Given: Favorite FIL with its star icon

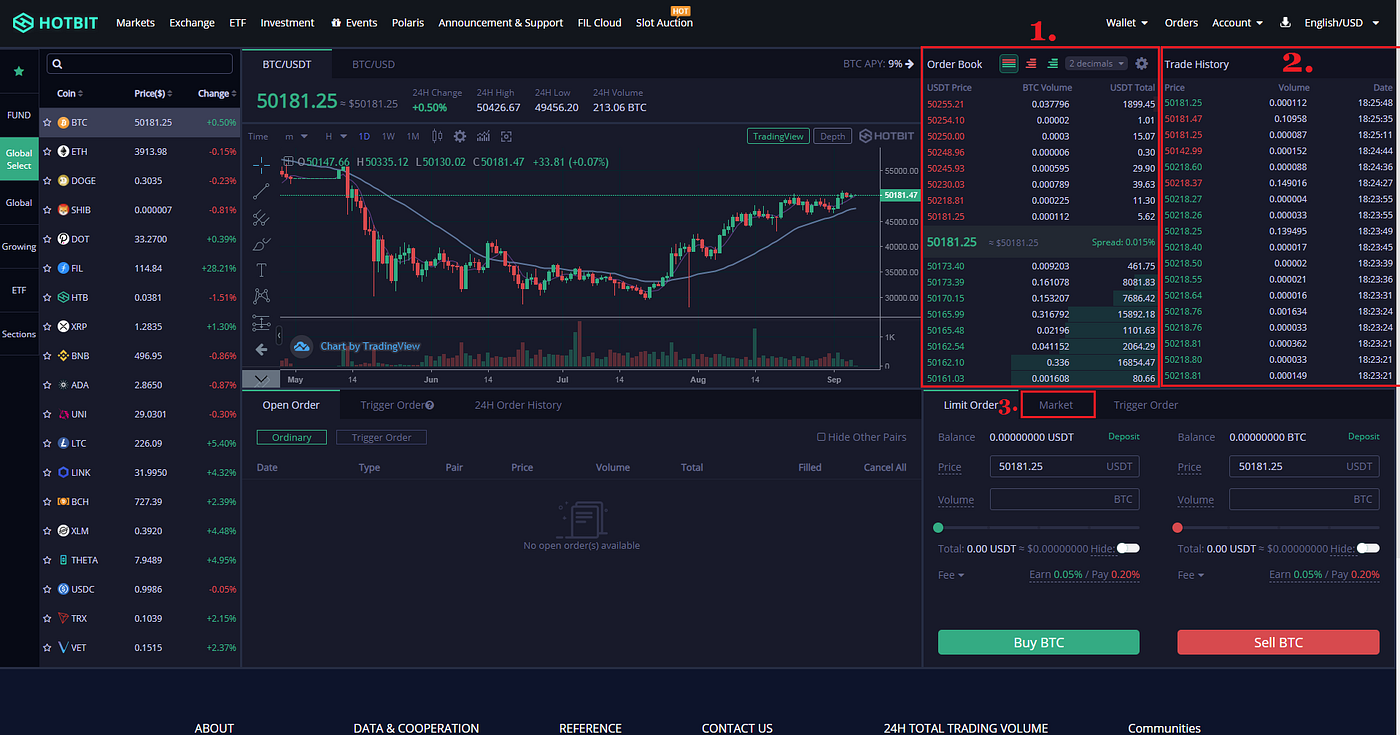Looking at the screenshot, I should pyautogui.click(x=47, y=268).
